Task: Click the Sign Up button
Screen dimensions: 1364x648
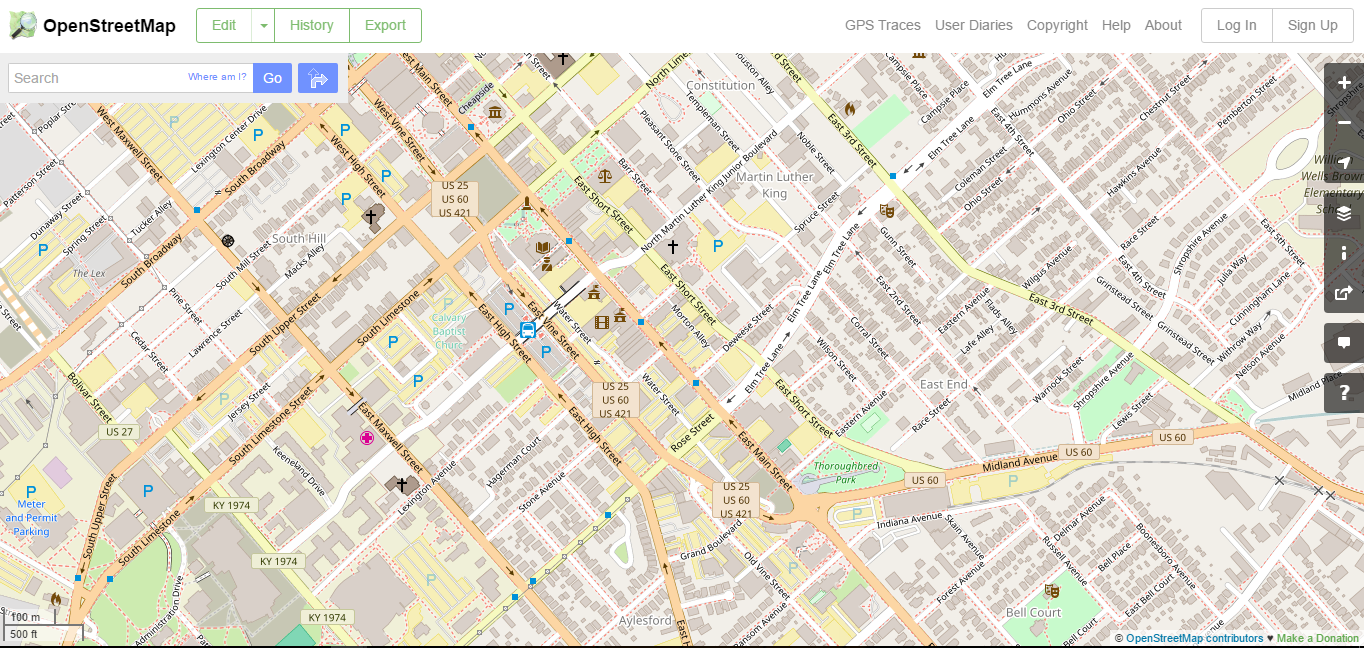Action: (x=1313, y=26)
